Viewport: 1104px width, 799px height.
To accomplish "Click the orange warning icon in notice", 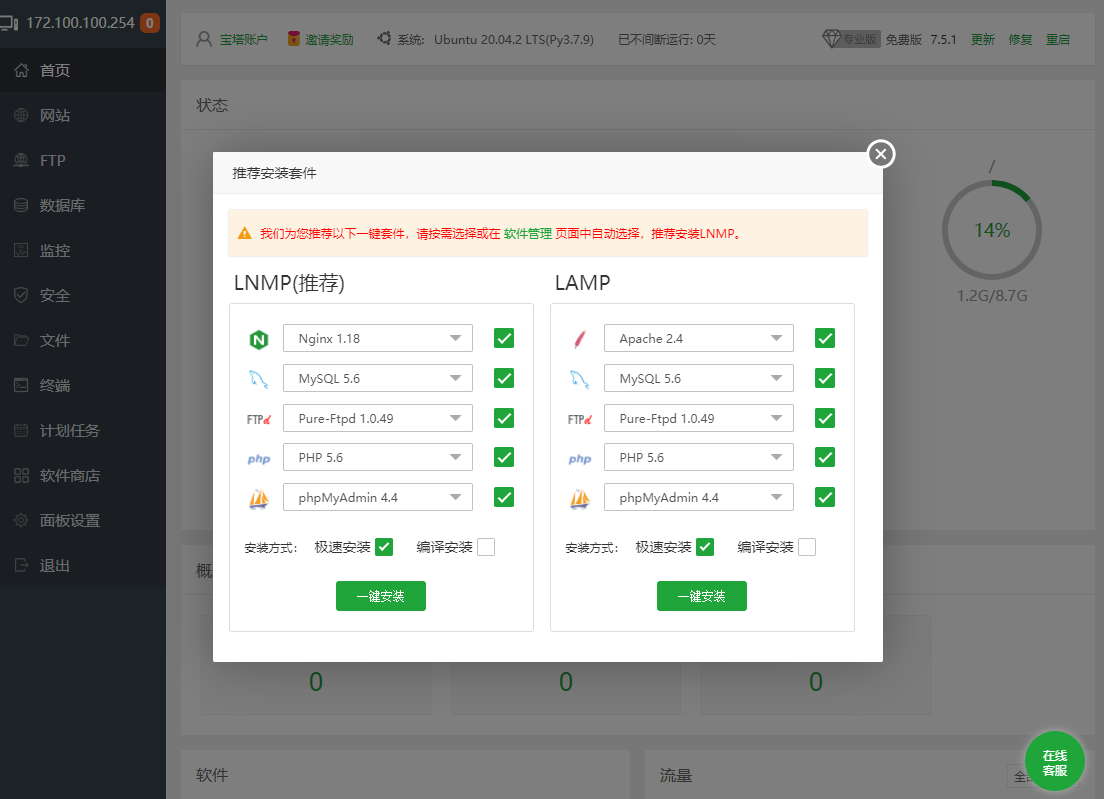I will coord(245,233).
